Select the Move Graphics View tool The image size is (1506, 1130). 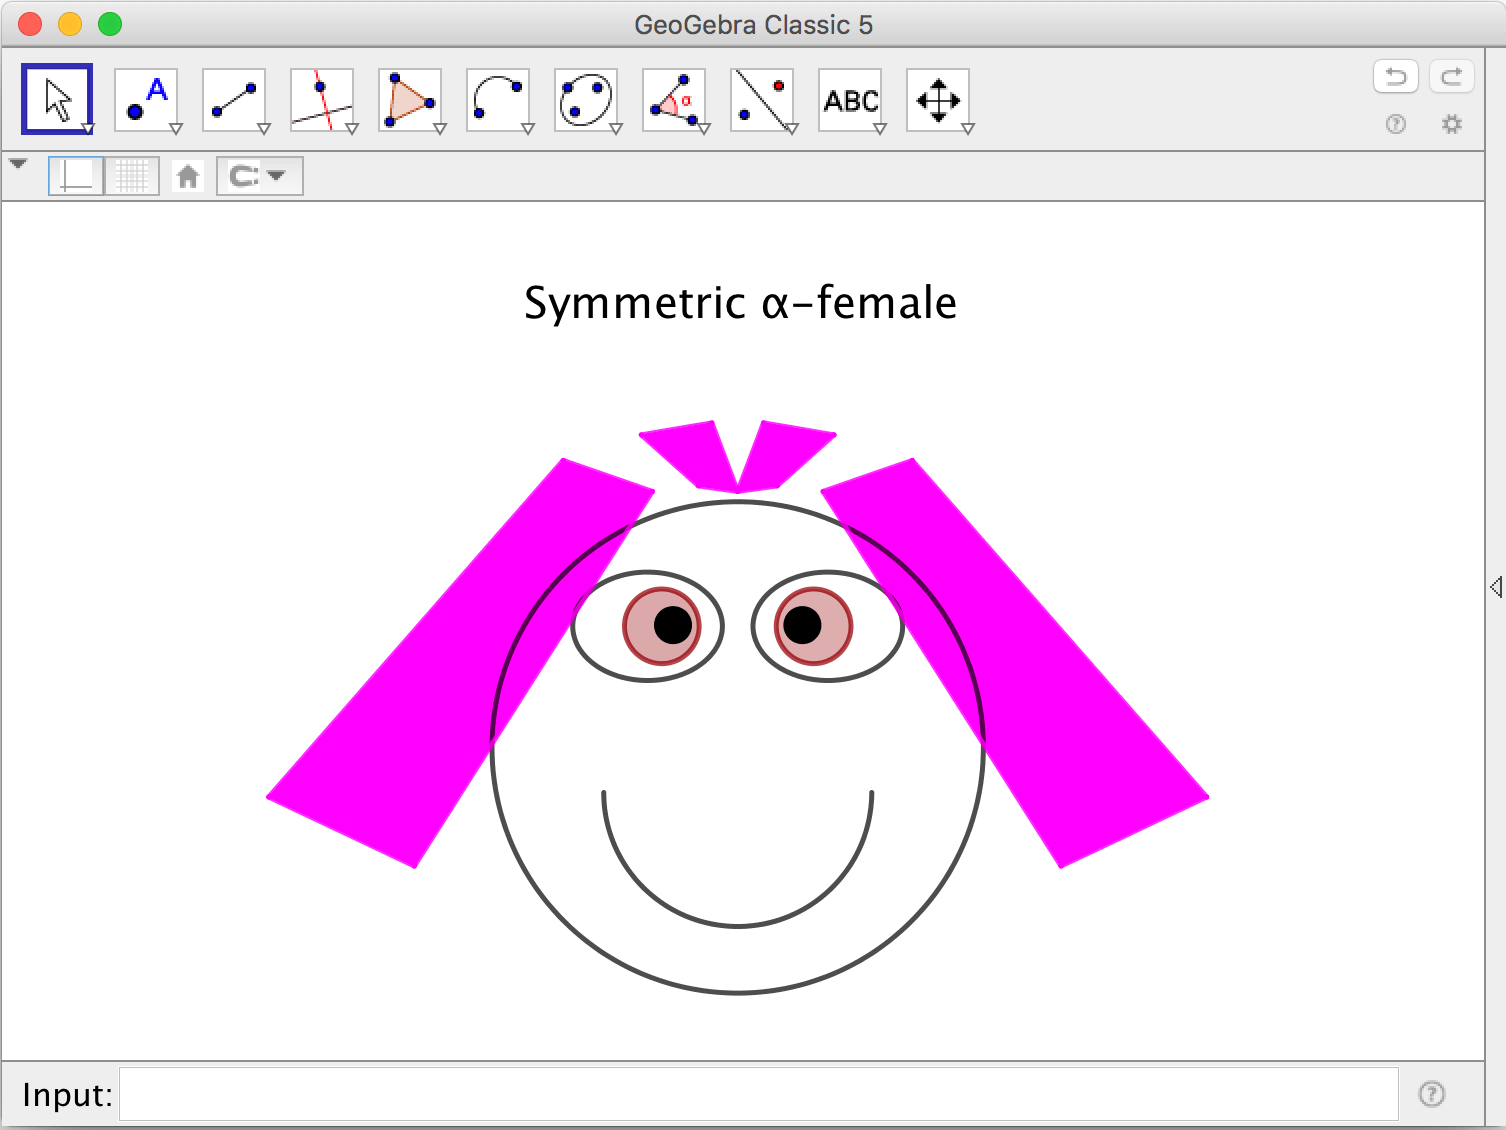(938, 99)
